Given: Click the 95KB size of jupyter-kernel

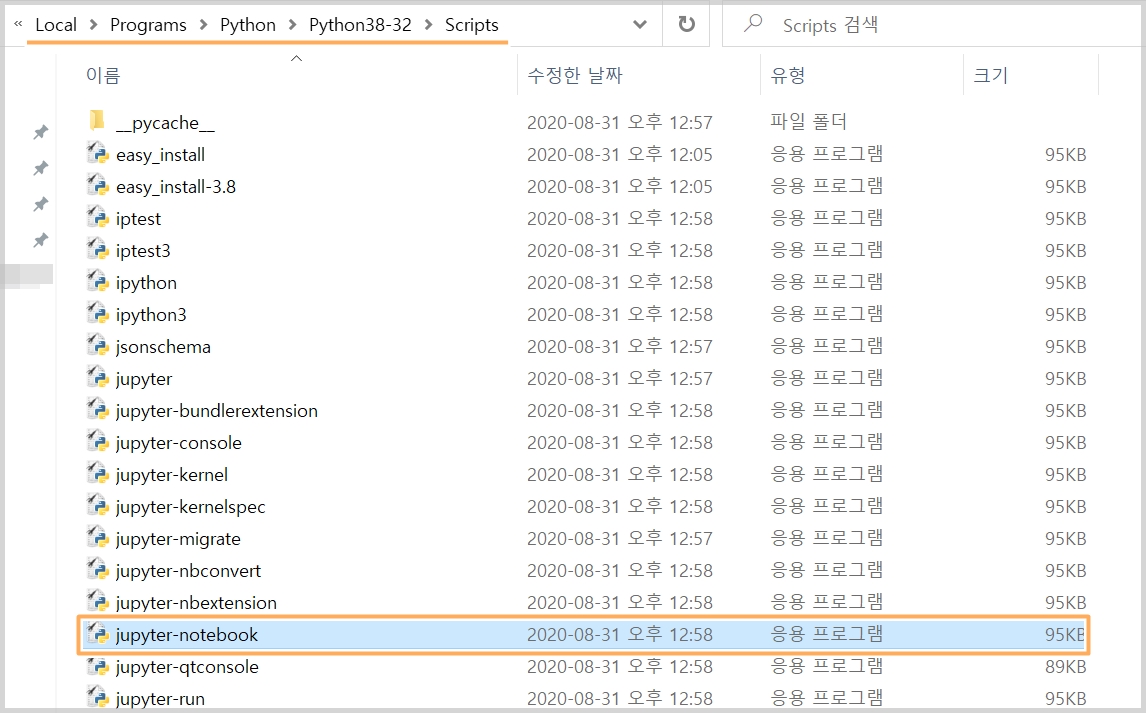Looking at the screenshot, I should coord(1065,474).
